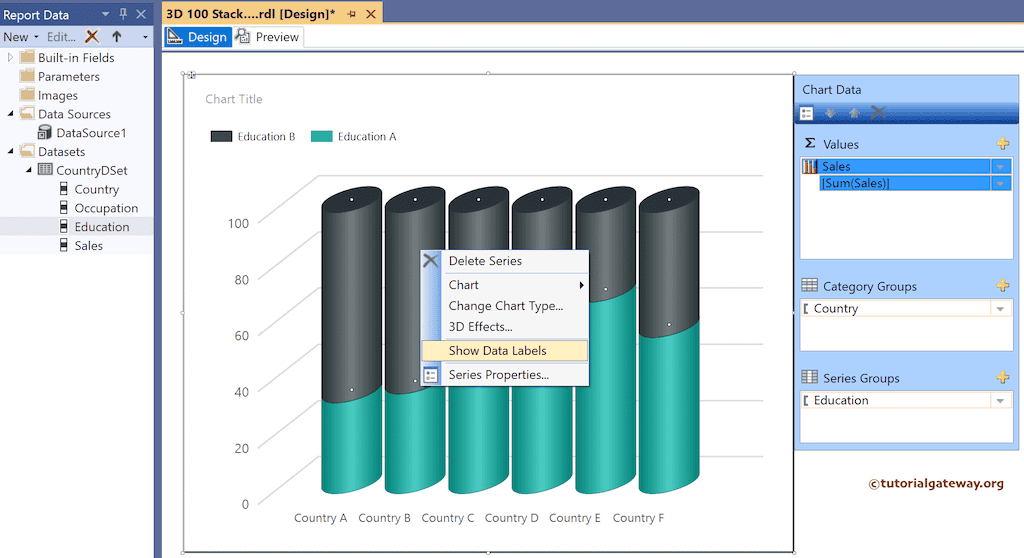1024x558 pixels.
Task: Click the Education A legend color swatch
Action: [x=321, y=137]
